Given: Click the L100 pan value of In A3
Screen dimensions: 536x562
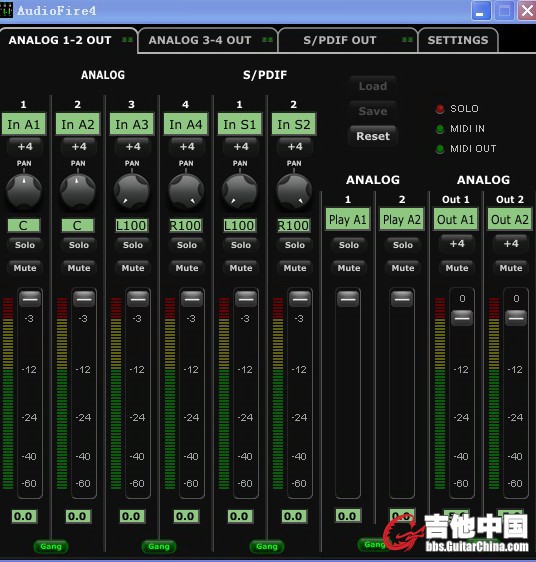Looking at the screenshot, I should click(132, 225).
